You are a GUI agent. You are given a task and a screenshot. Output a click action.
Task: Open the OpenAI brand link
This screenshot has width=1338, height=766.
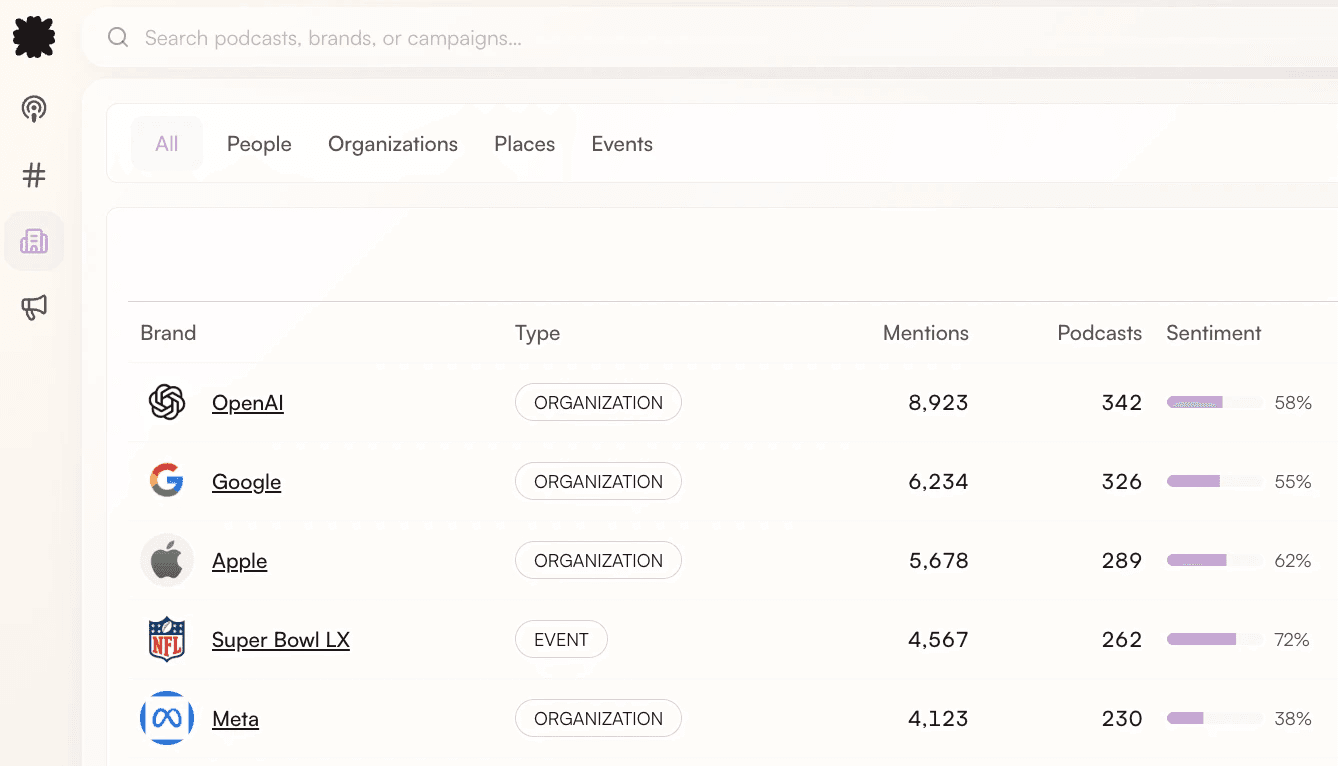(x=248, y=403)
